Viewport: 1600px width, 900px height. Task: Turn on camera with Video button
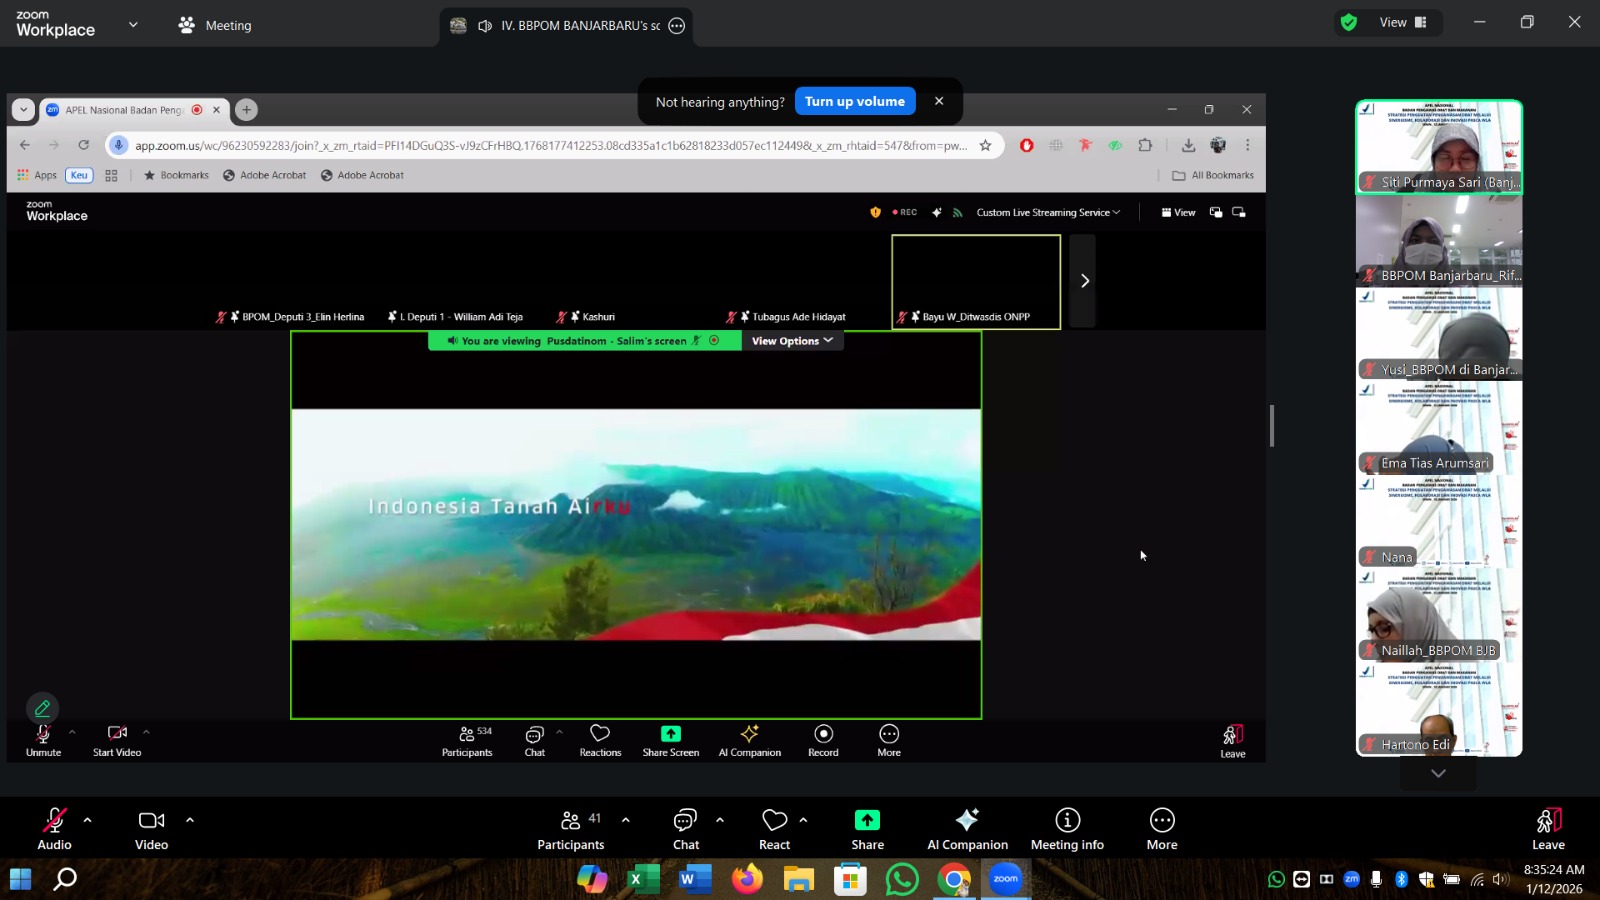151,829
